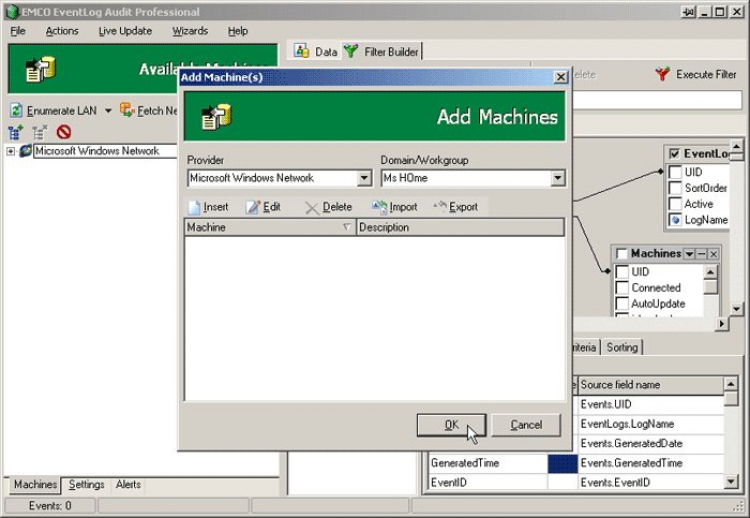Click the Data tab icon
The height and width of the screenshot is (518, 750).
[x=301, y=51]
